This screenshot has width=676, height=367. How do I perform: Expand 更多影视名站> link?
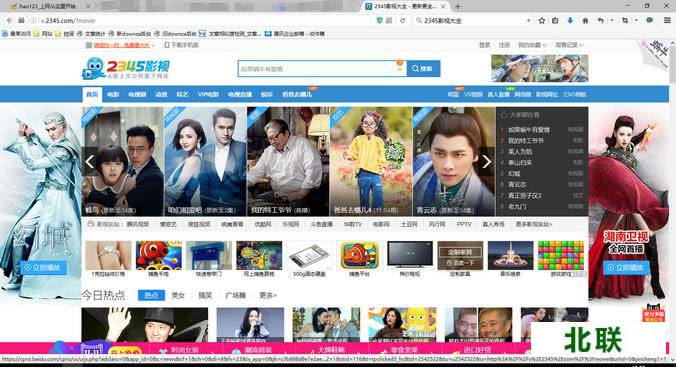tap(534, 224)
